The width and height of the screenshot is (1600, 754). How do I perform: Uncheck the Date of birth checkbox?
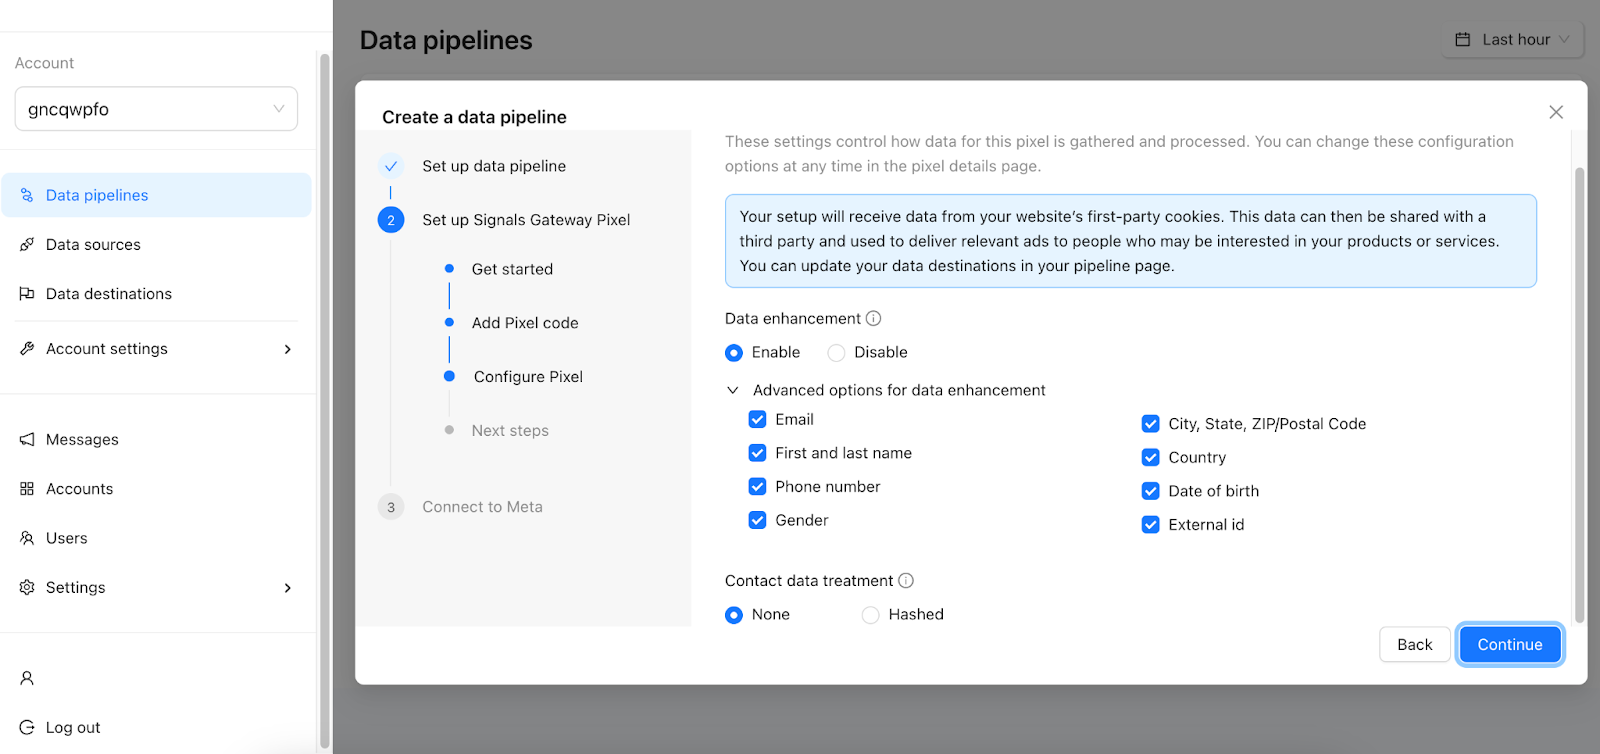coord(1151,491)
